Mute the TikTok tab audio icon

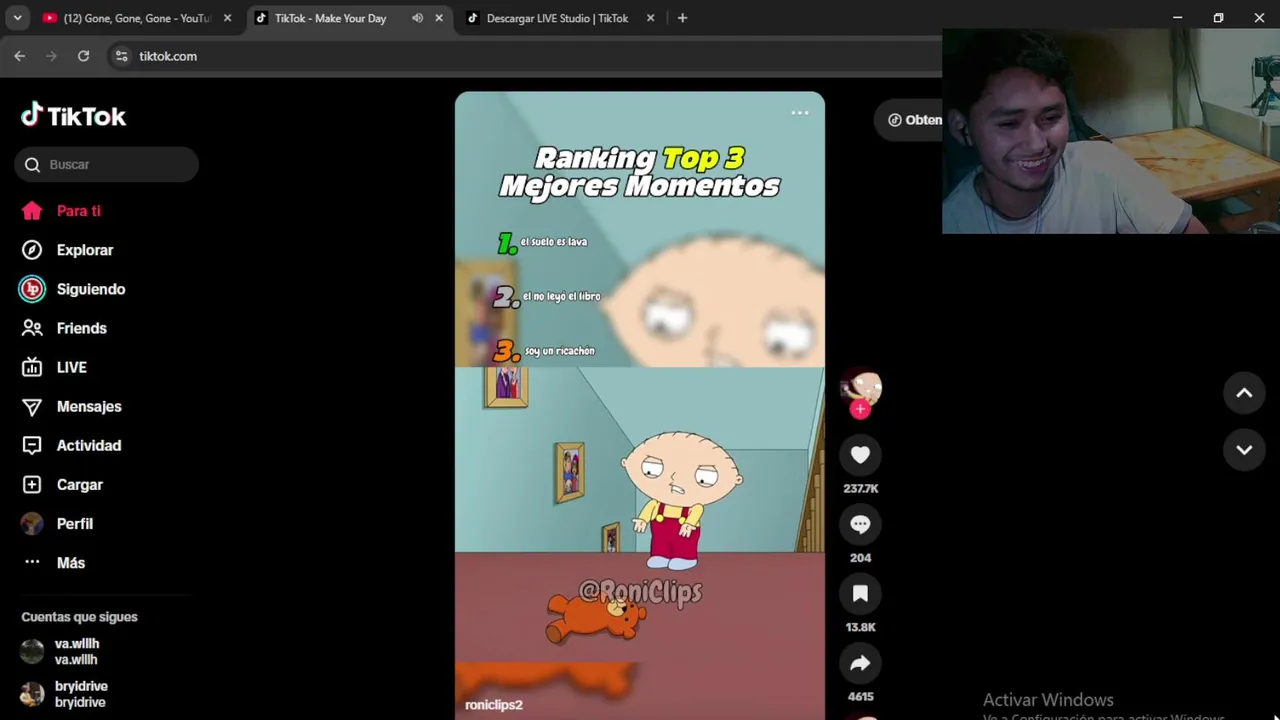tap(417, 18)
